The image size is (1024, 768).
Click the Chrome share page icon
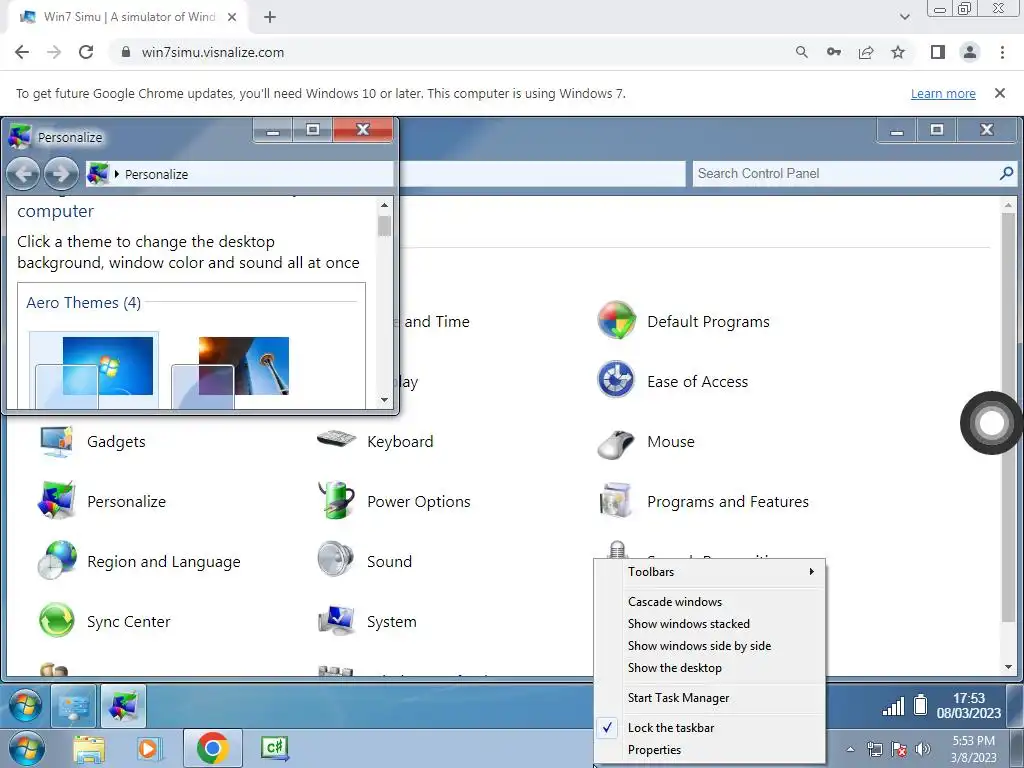[x=866, y=52]
